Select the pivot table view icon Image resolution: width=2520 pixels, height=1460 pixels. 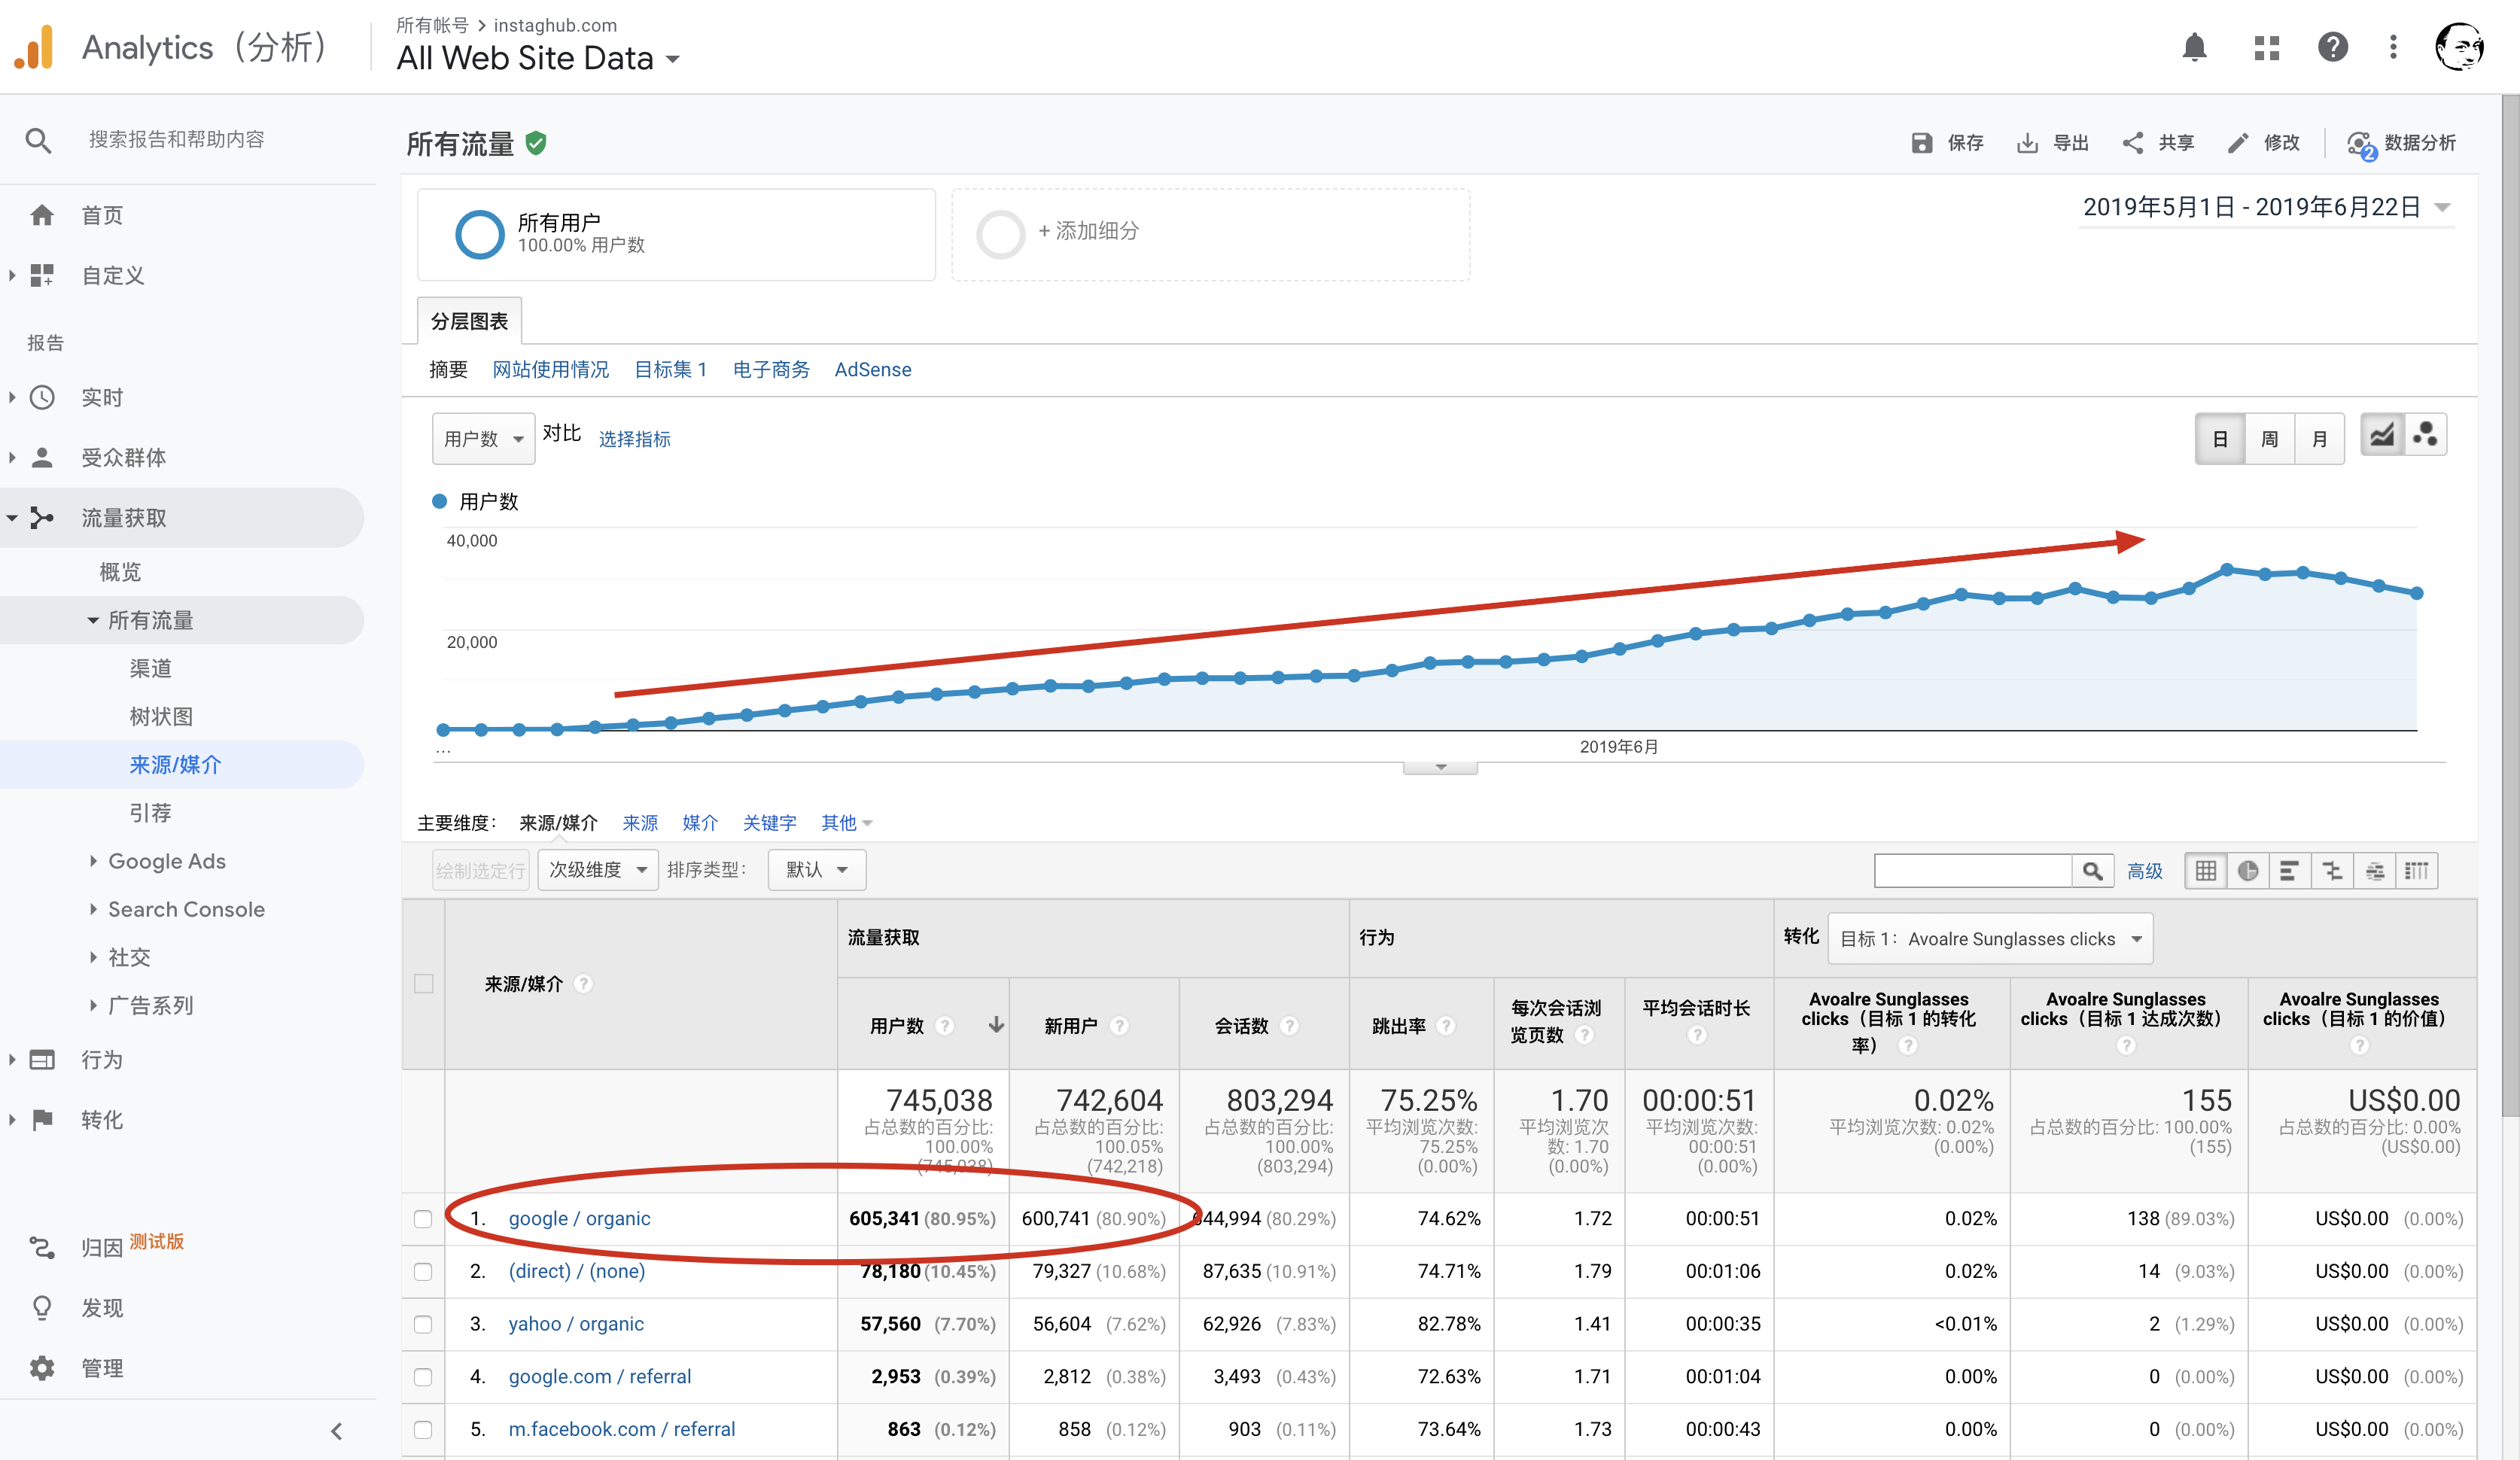(2416, 870)
